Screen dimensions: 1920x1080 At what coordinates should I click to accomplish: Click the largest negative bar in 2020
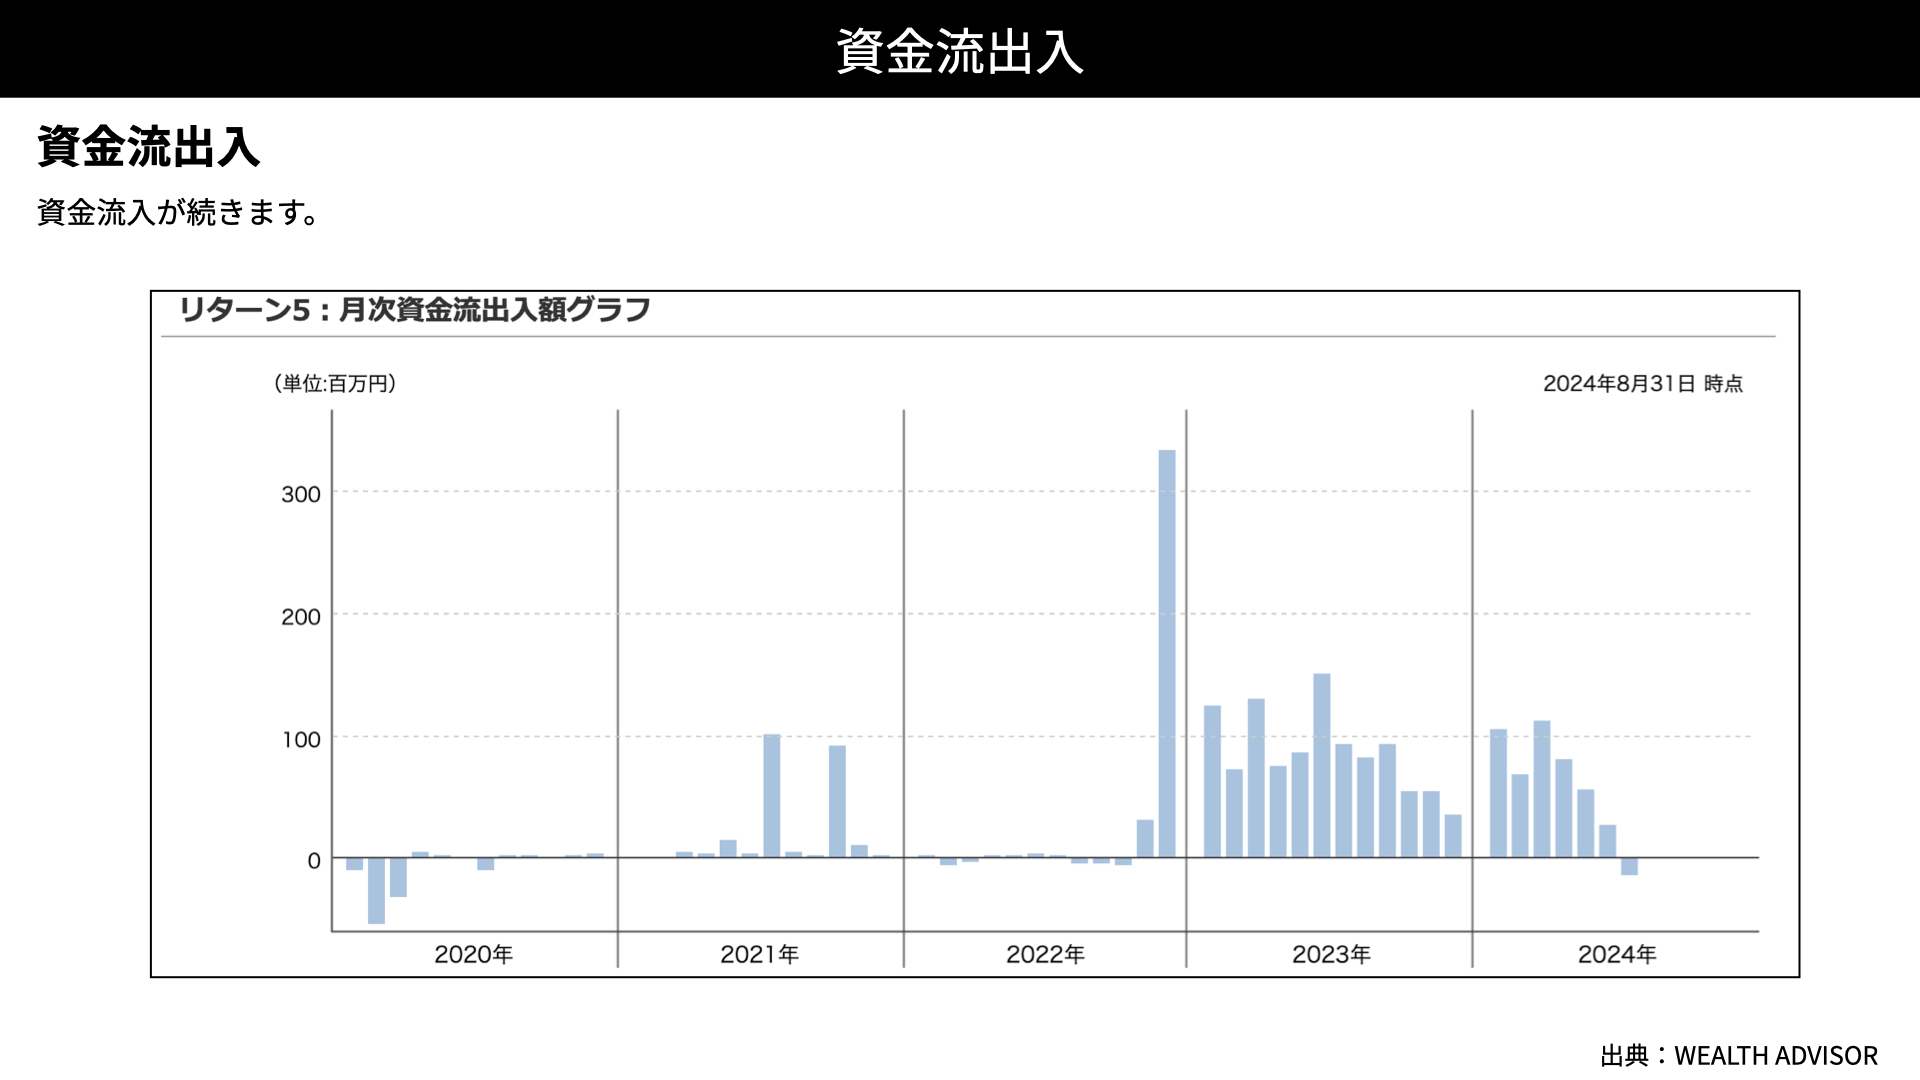point(376,890)
